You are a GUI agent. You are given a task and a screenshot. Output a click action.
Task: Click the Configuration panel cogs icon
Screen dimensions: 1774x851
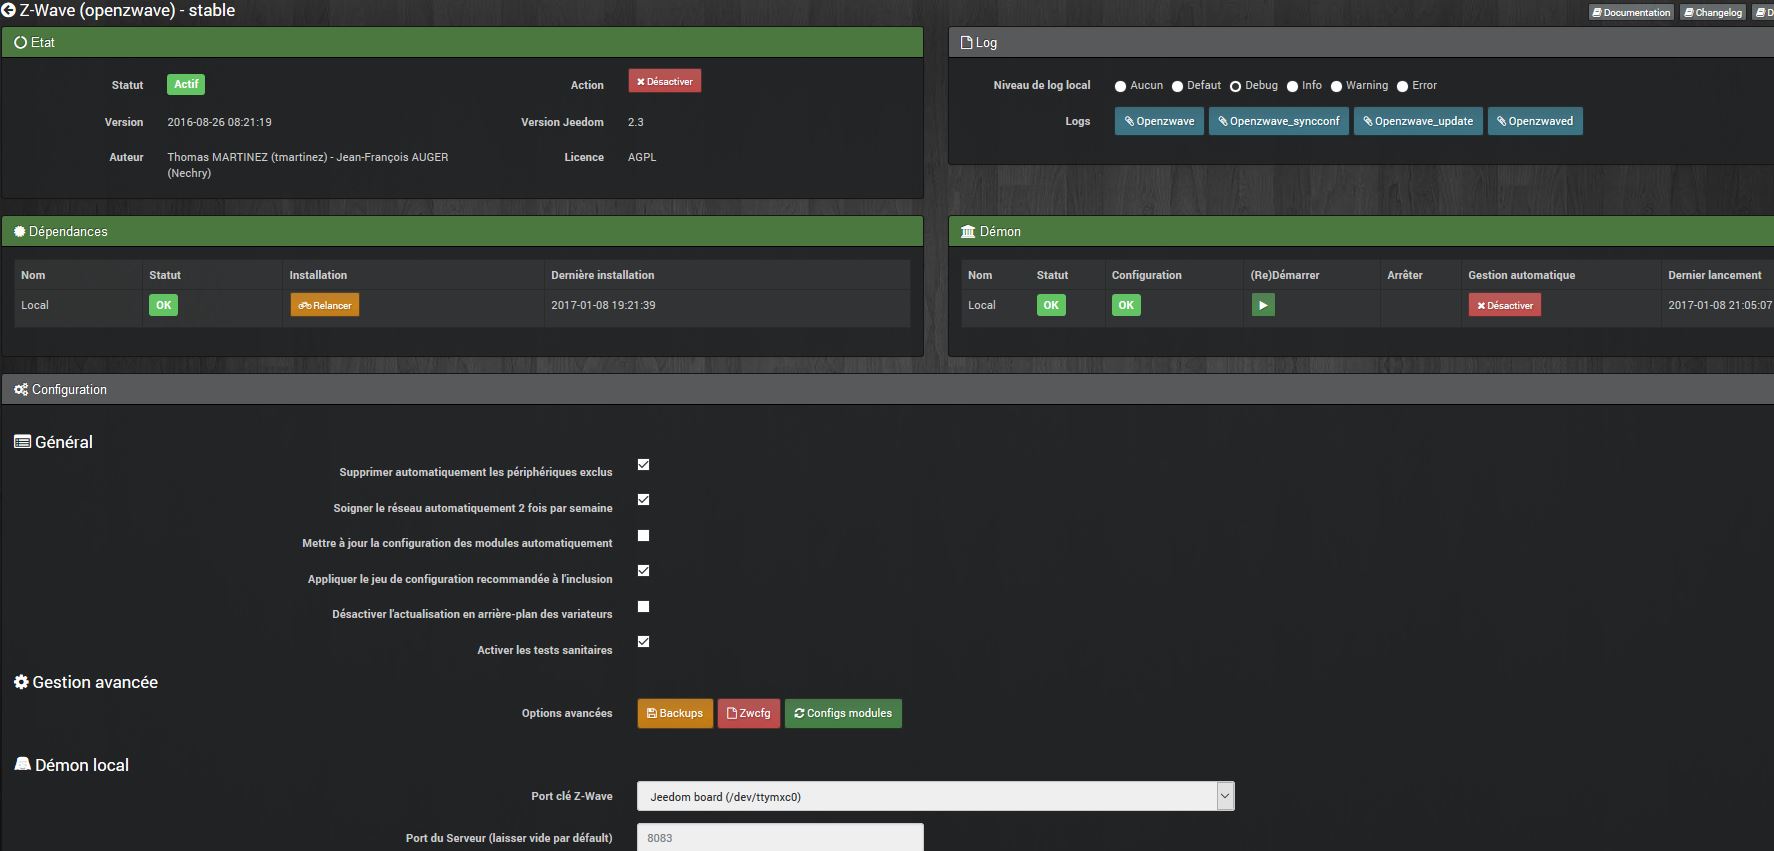coord(21,390)
